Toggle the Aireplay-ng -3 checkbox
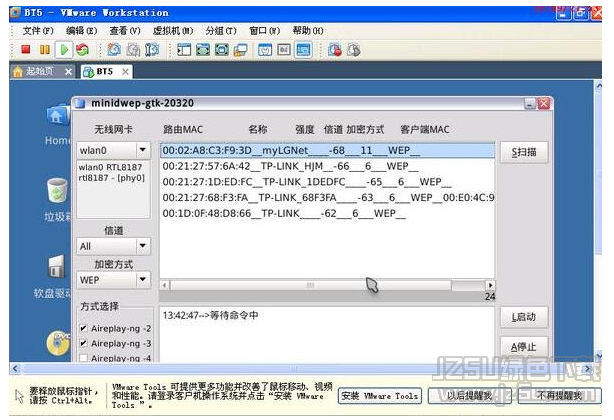 click(83, 343)
